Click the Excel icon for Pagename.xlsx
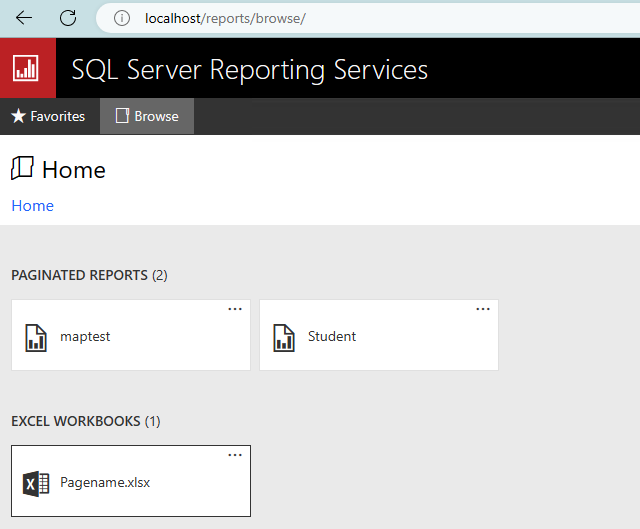 point(36,484)
